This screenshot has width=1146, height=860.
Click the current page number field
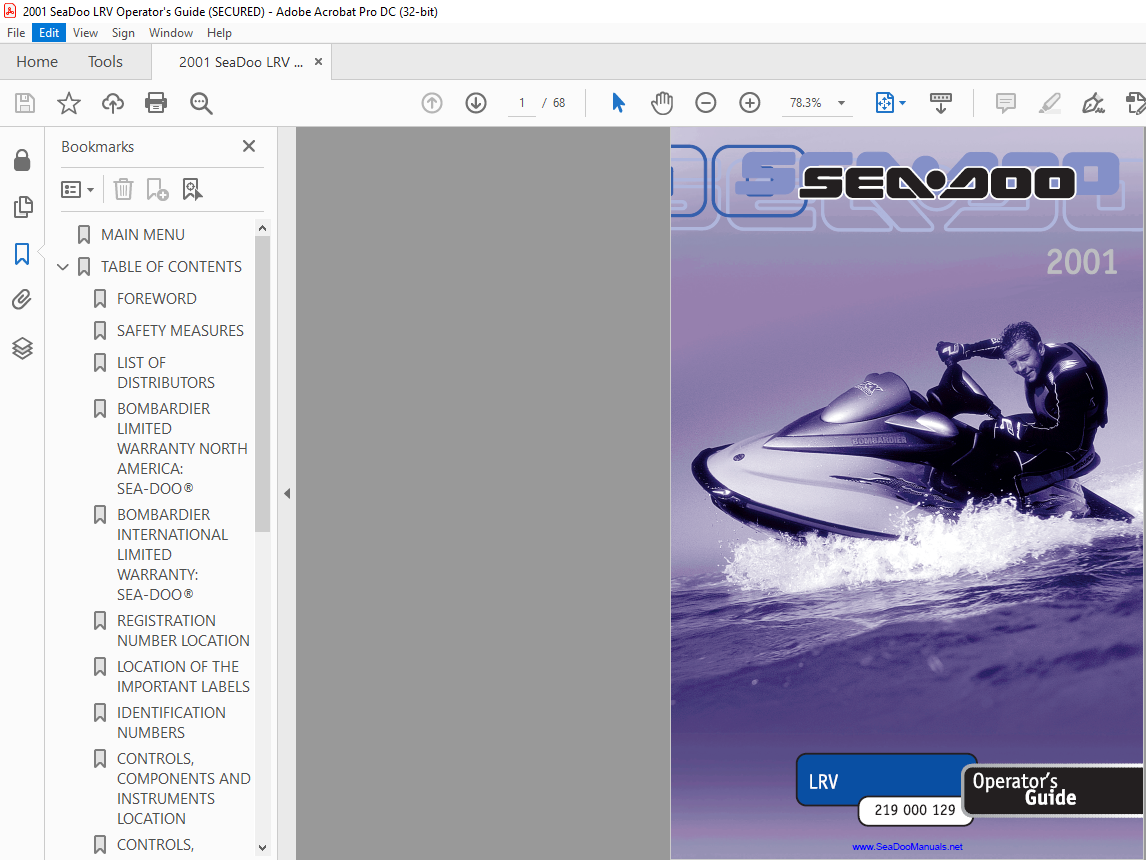pos(522,103)
